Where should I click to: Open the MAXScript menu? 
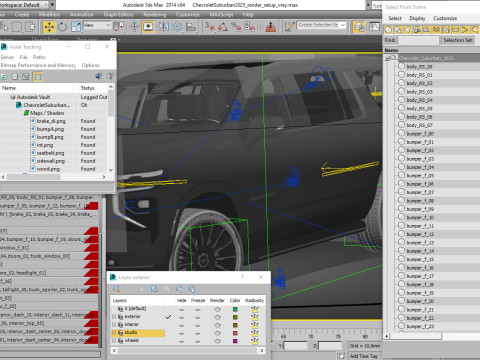click(x=221, y=14)
